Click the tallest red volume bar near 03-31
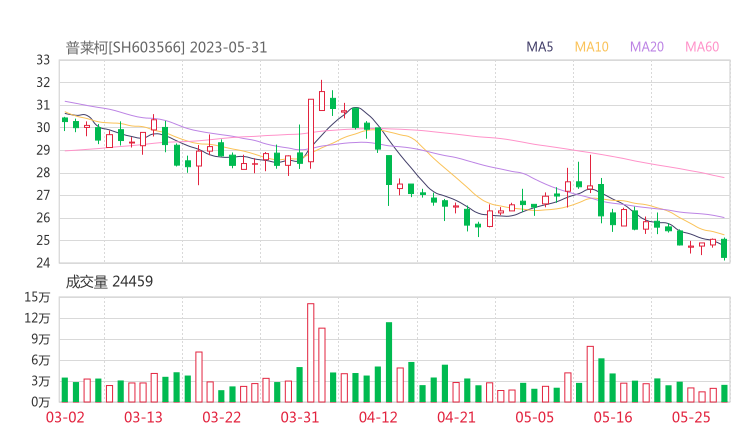The width and height of the screenshot is (740, 440). tap(311, 353)
